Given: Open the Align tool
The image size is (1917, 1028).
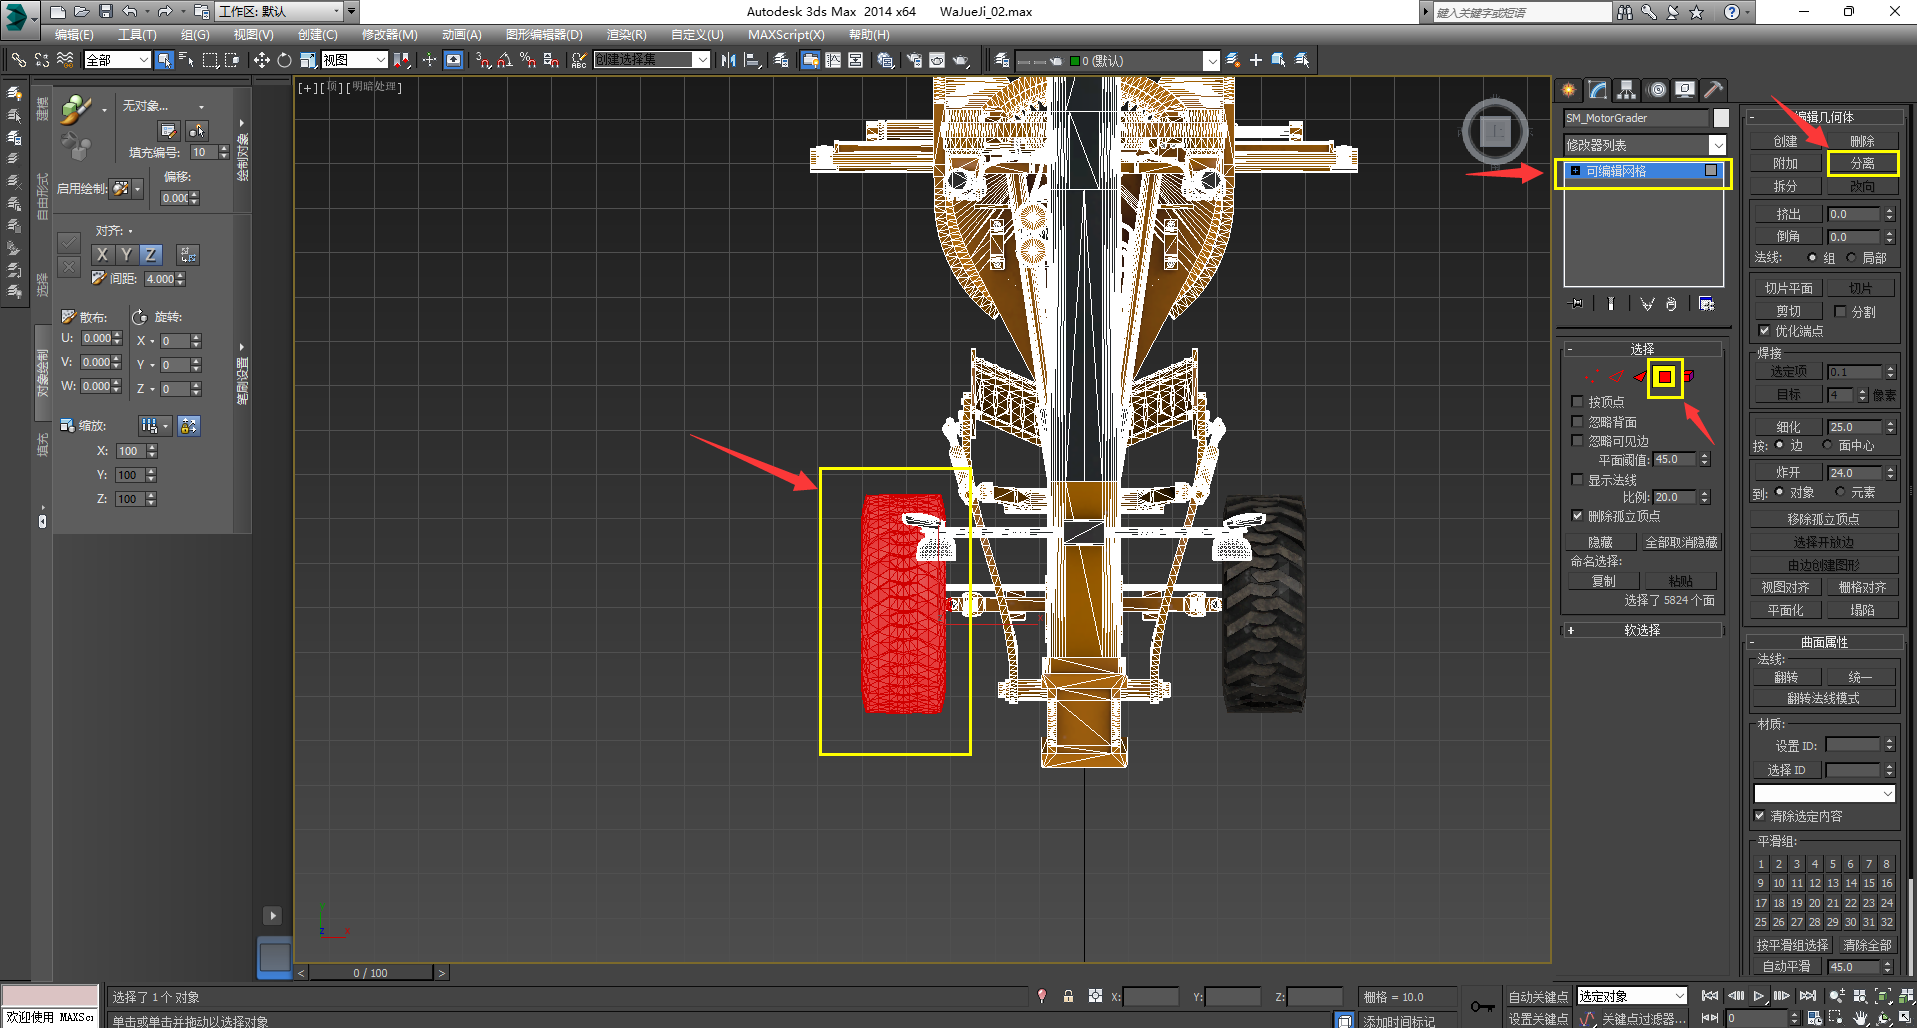Looking at the screenshot, I should point(752,60).
